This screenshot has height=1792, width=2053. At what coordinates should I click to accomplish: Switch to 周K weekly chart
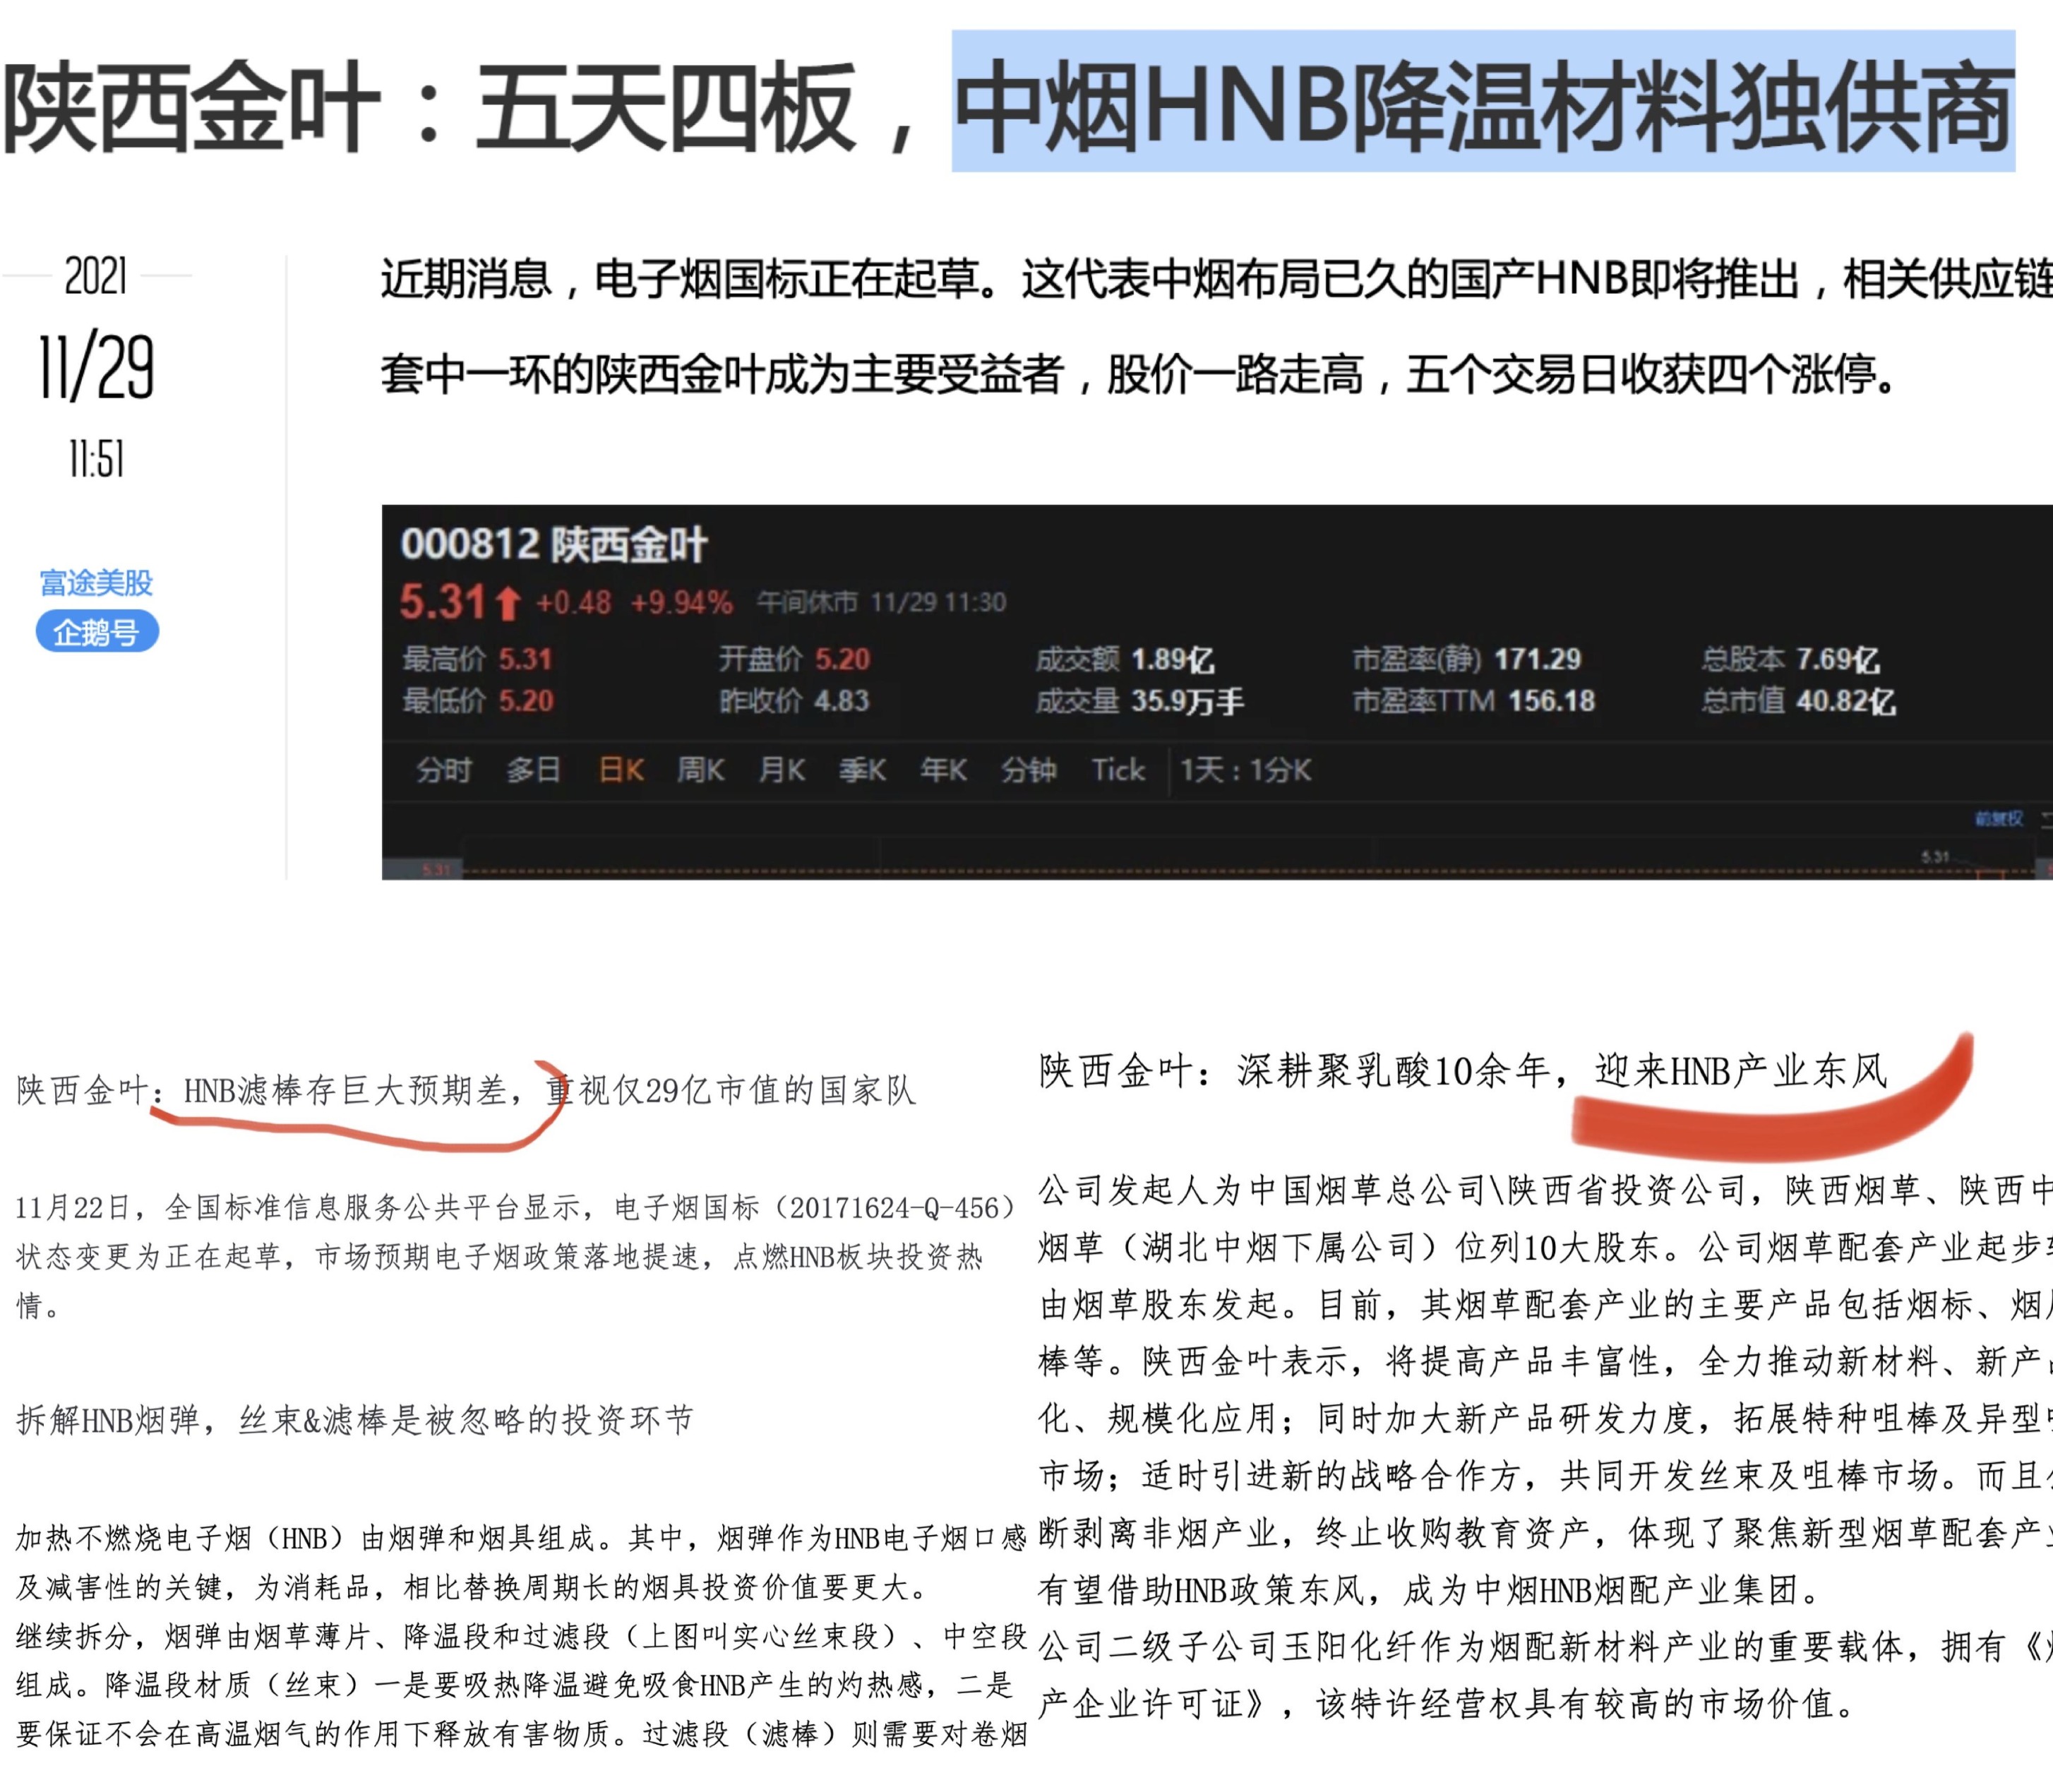click(700, 770)
